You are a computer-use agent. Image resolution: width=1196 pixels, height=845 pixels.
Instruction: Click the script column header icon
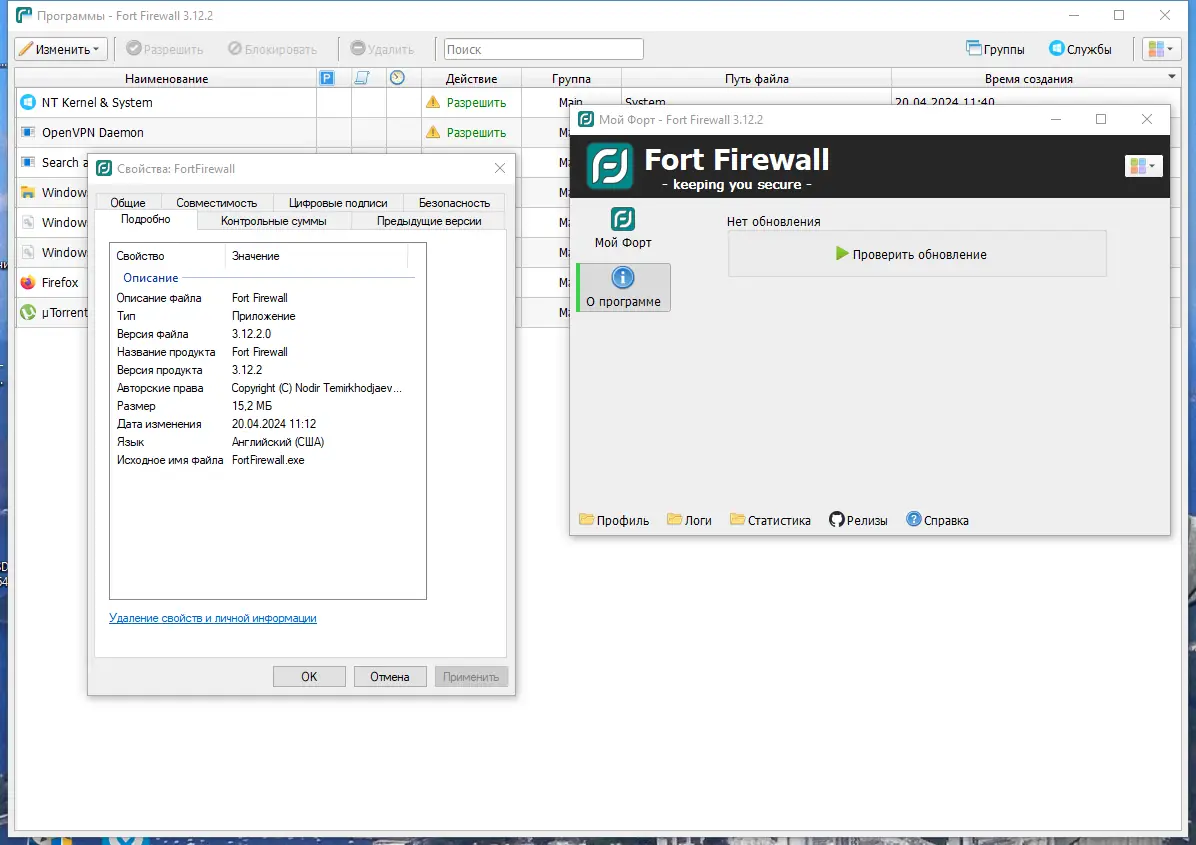coord(362,78)
